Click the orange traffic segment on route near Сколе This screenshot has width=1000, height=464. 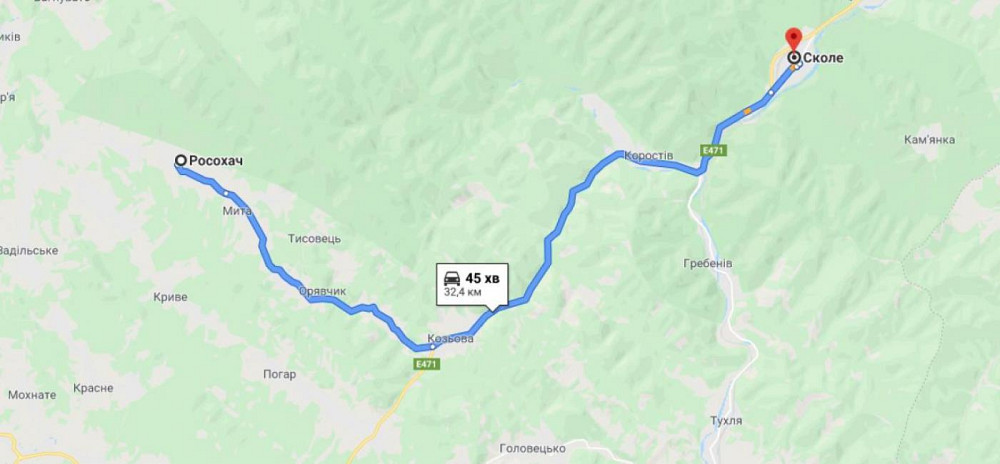[747, 112]
